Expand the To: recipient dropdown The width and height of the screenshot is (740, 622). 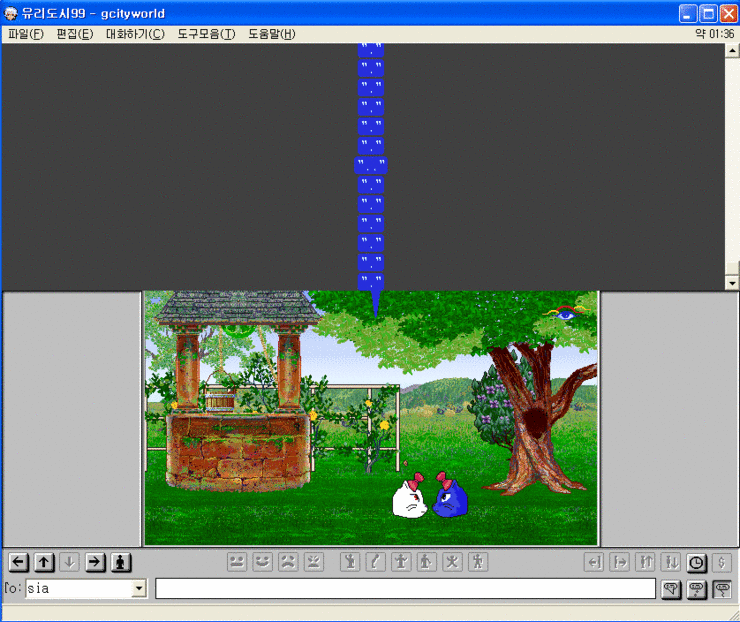[x=139, y=589]
